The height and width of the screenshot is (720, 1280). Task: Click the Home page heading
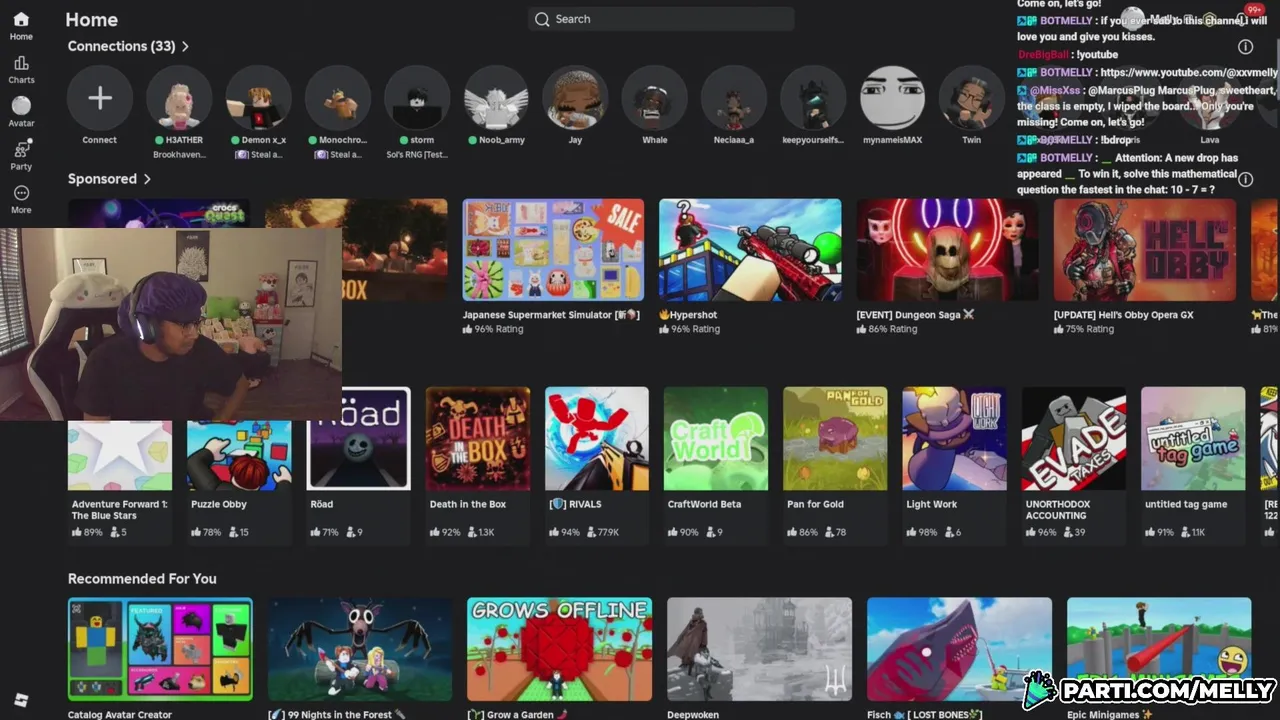(x=91, y=20)
